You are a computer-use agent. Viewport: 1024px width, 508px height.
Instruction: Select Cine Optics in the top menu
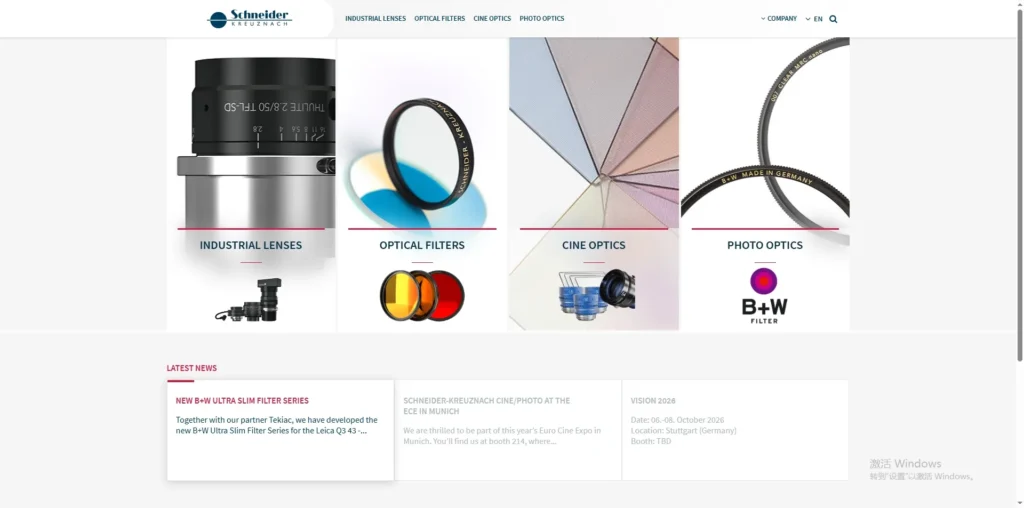(x=492, y=19)
